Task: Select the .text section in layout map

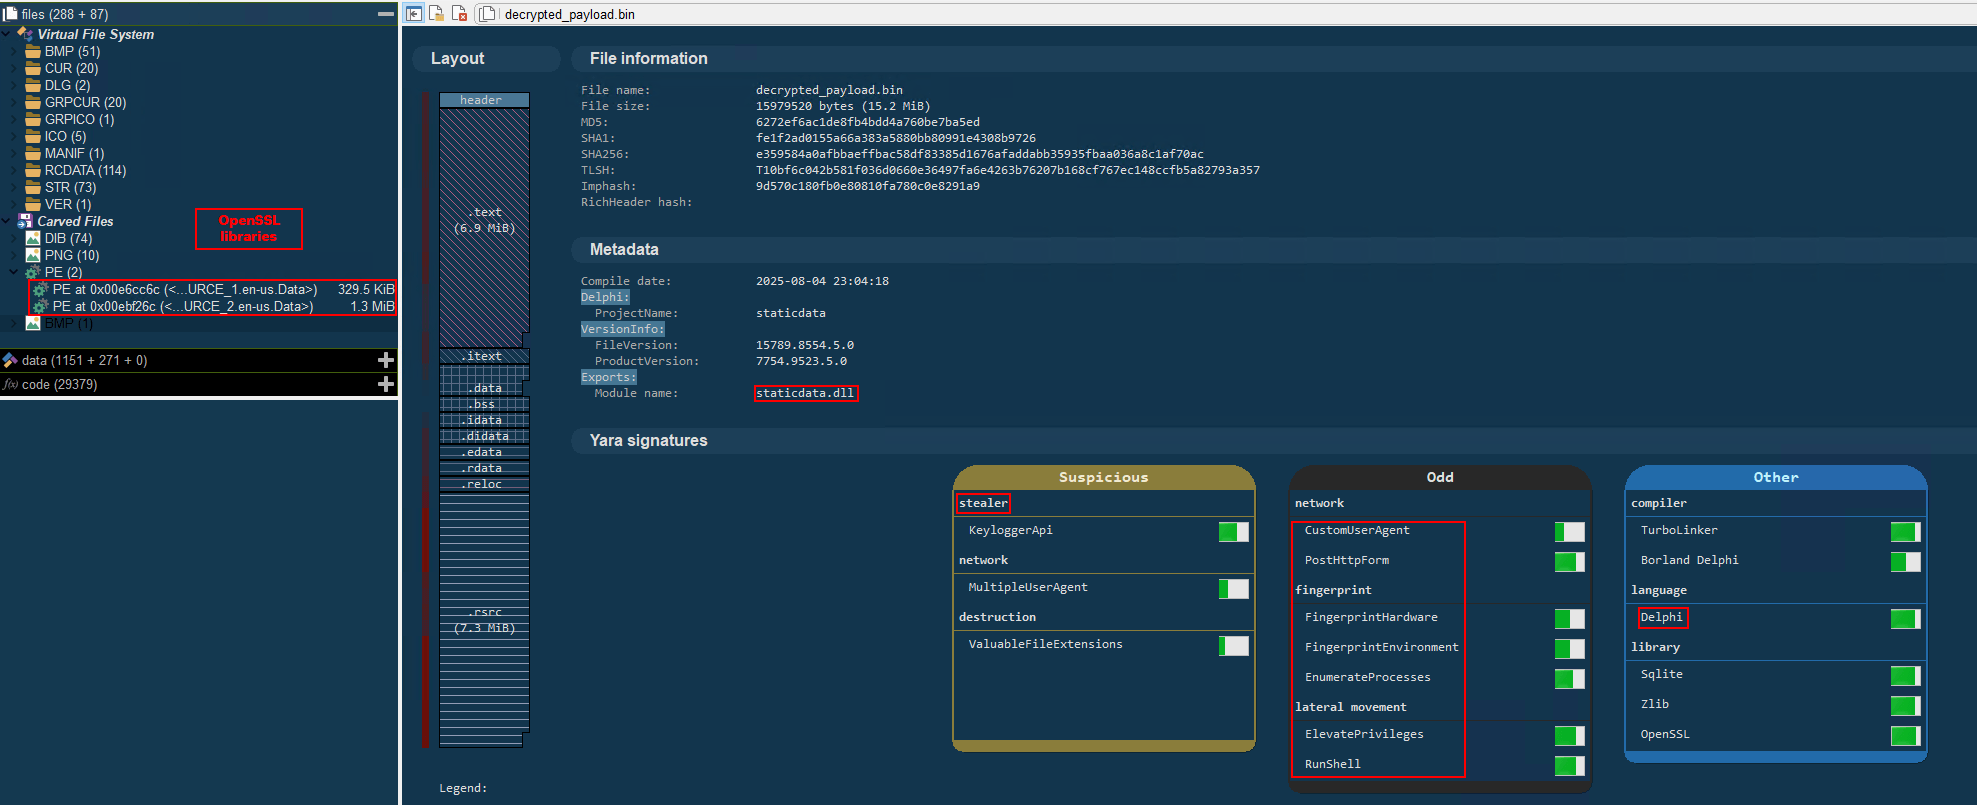Action: (484, 220)
